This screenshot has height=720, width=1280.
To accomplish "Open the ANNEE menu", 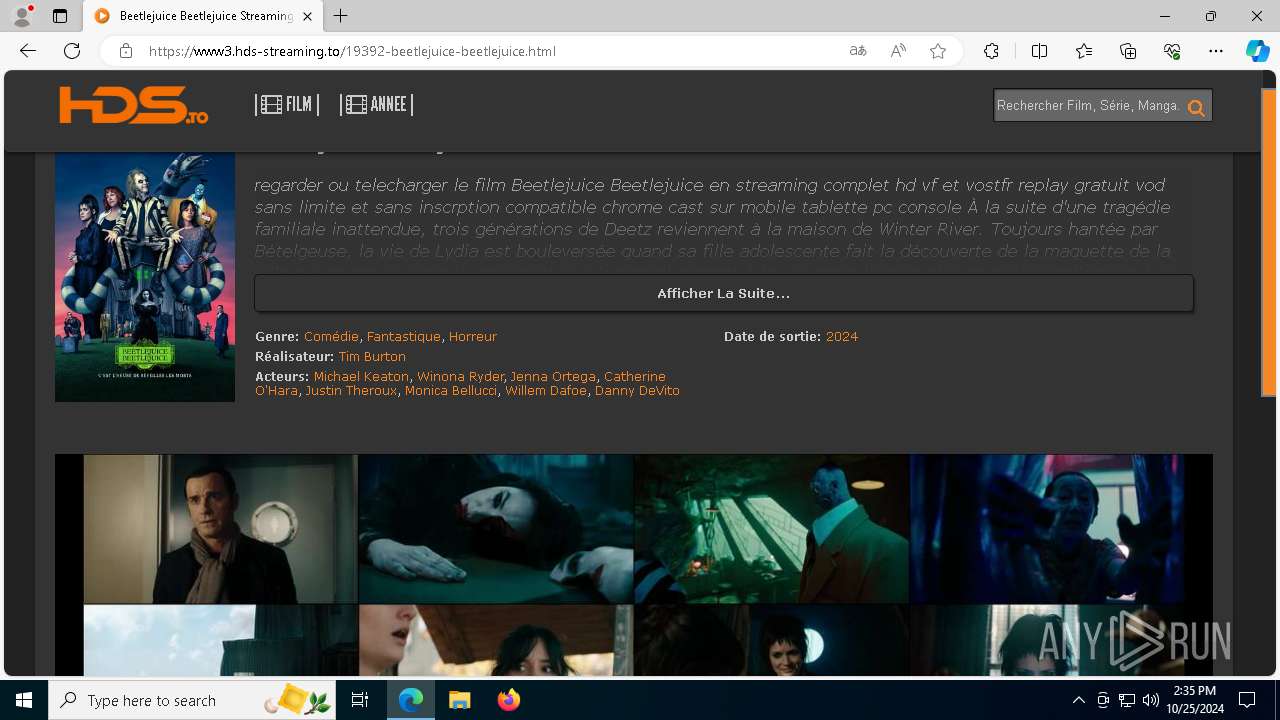I will click(376, 104).
